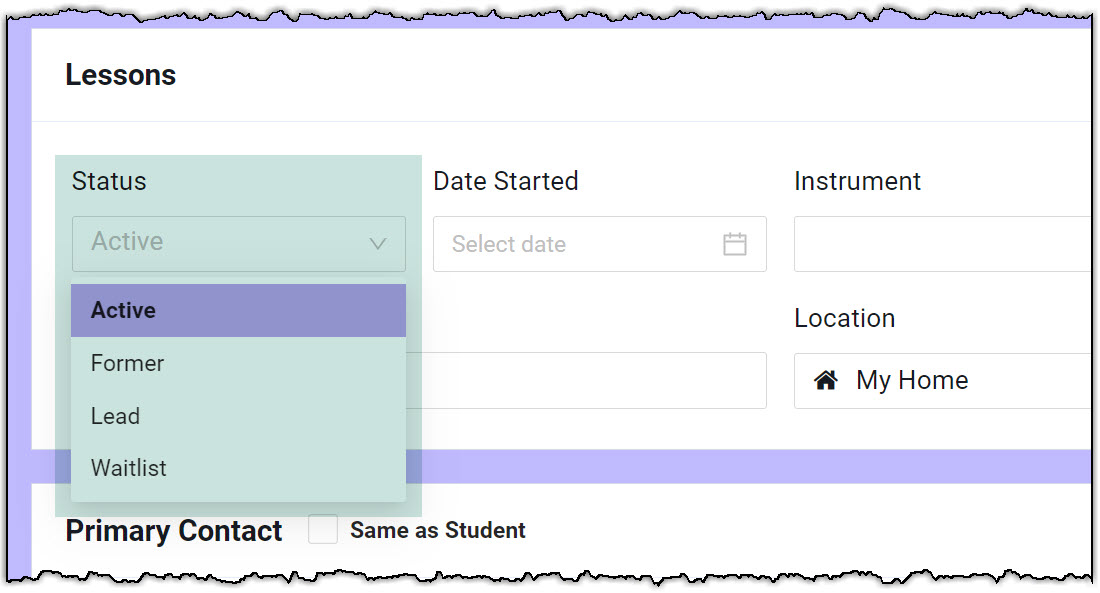The height and width of the screenshot is (593, 1100).
Task: Click the Same as Student label text
Action: 438,531
